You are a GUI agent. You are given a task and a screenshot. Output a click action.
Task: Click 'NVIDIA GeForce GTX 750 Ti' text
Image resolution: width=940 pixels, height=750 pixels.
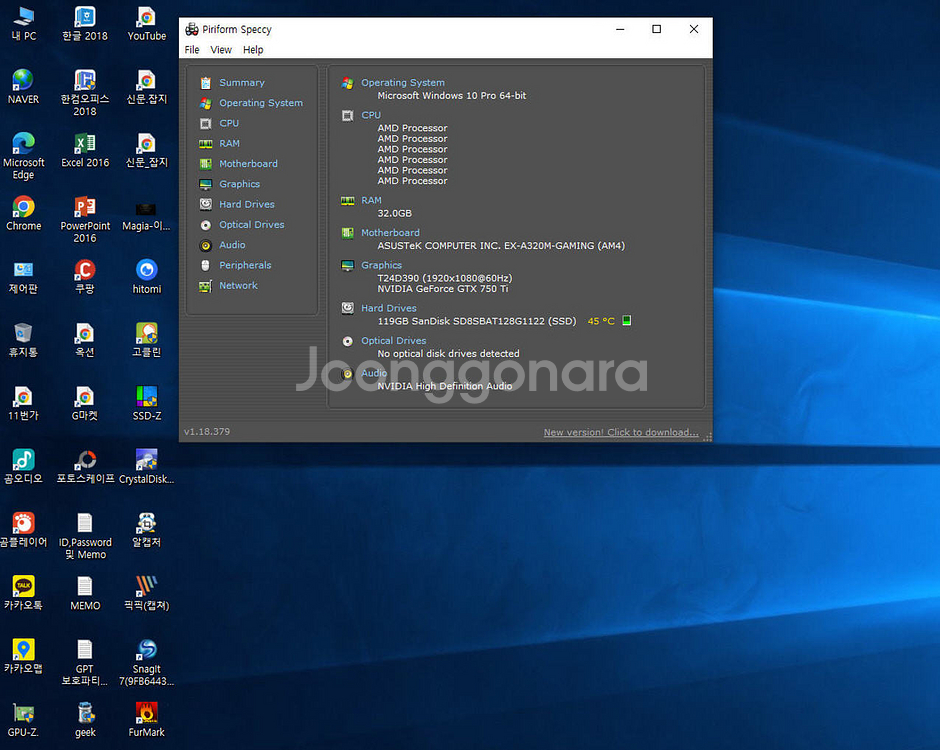pos(442,289)
